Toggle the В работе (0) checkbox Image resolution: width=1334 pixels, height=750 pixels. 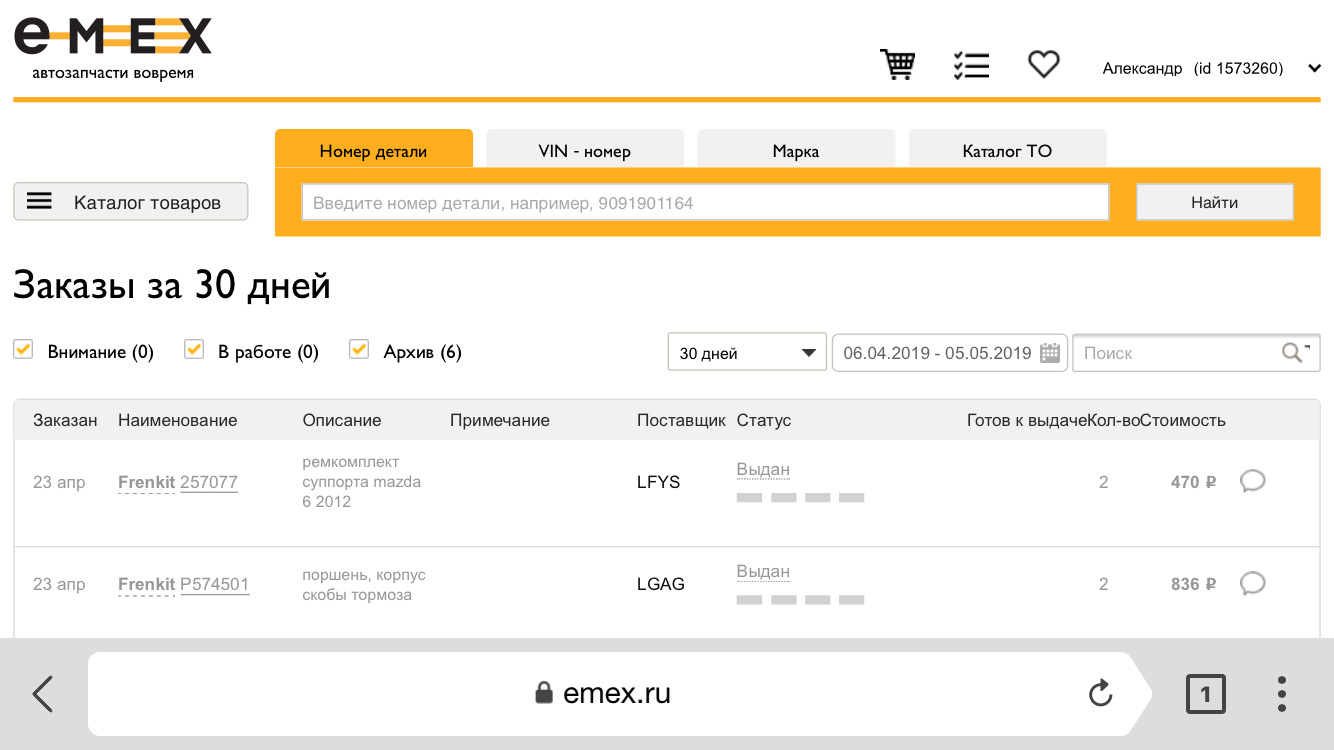point(194,349)
